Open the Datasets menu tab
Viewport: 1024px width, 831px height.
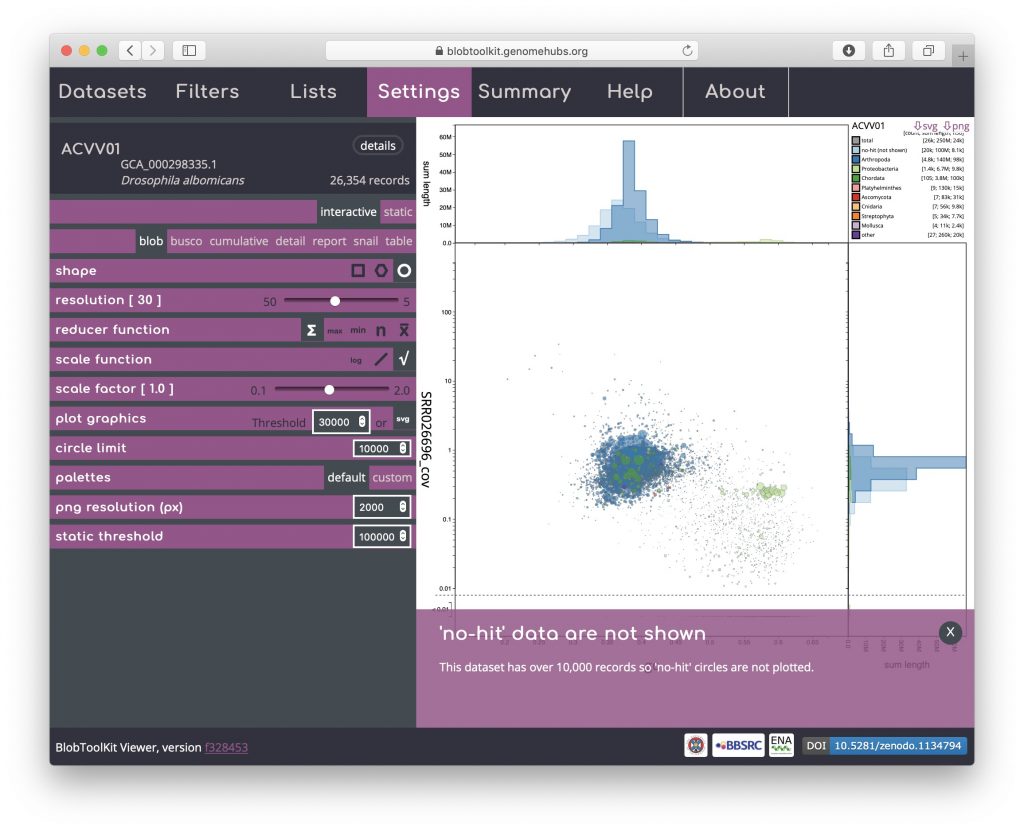tap(102, 92)
